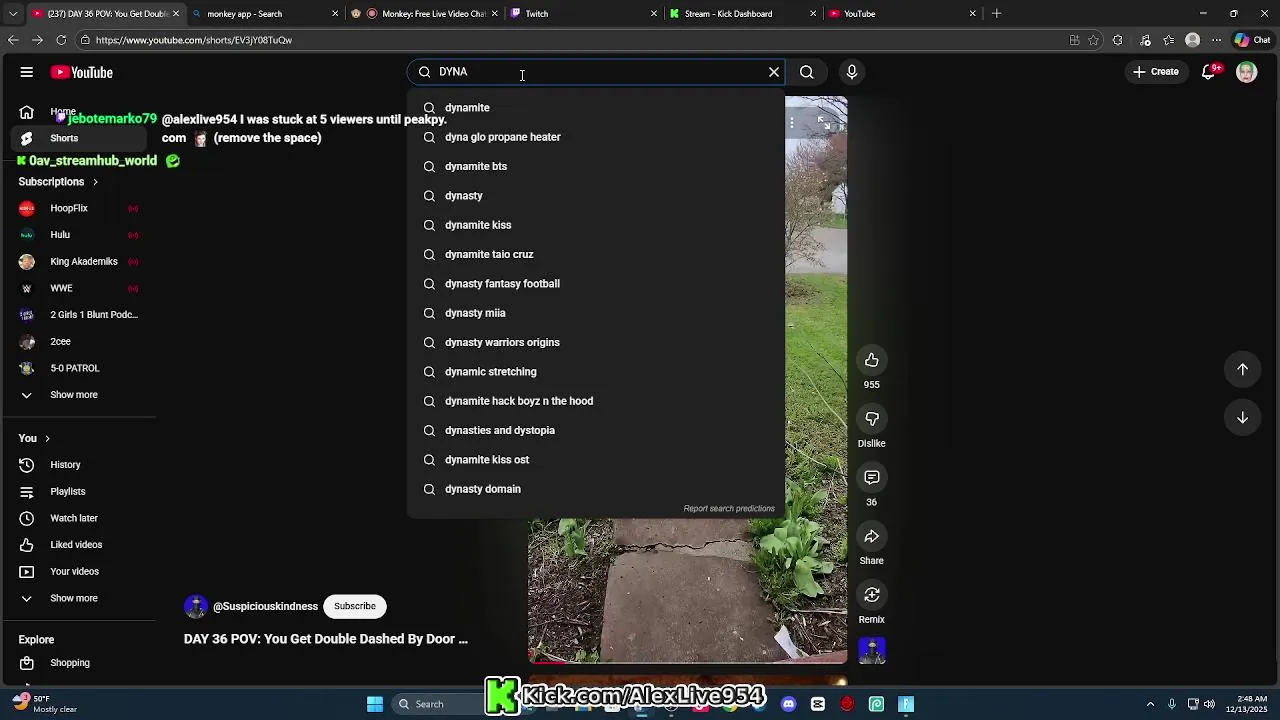1280x720 pixels.
Task: Expand Show more under Subscriptions
Action: click(x=78, y=395)
